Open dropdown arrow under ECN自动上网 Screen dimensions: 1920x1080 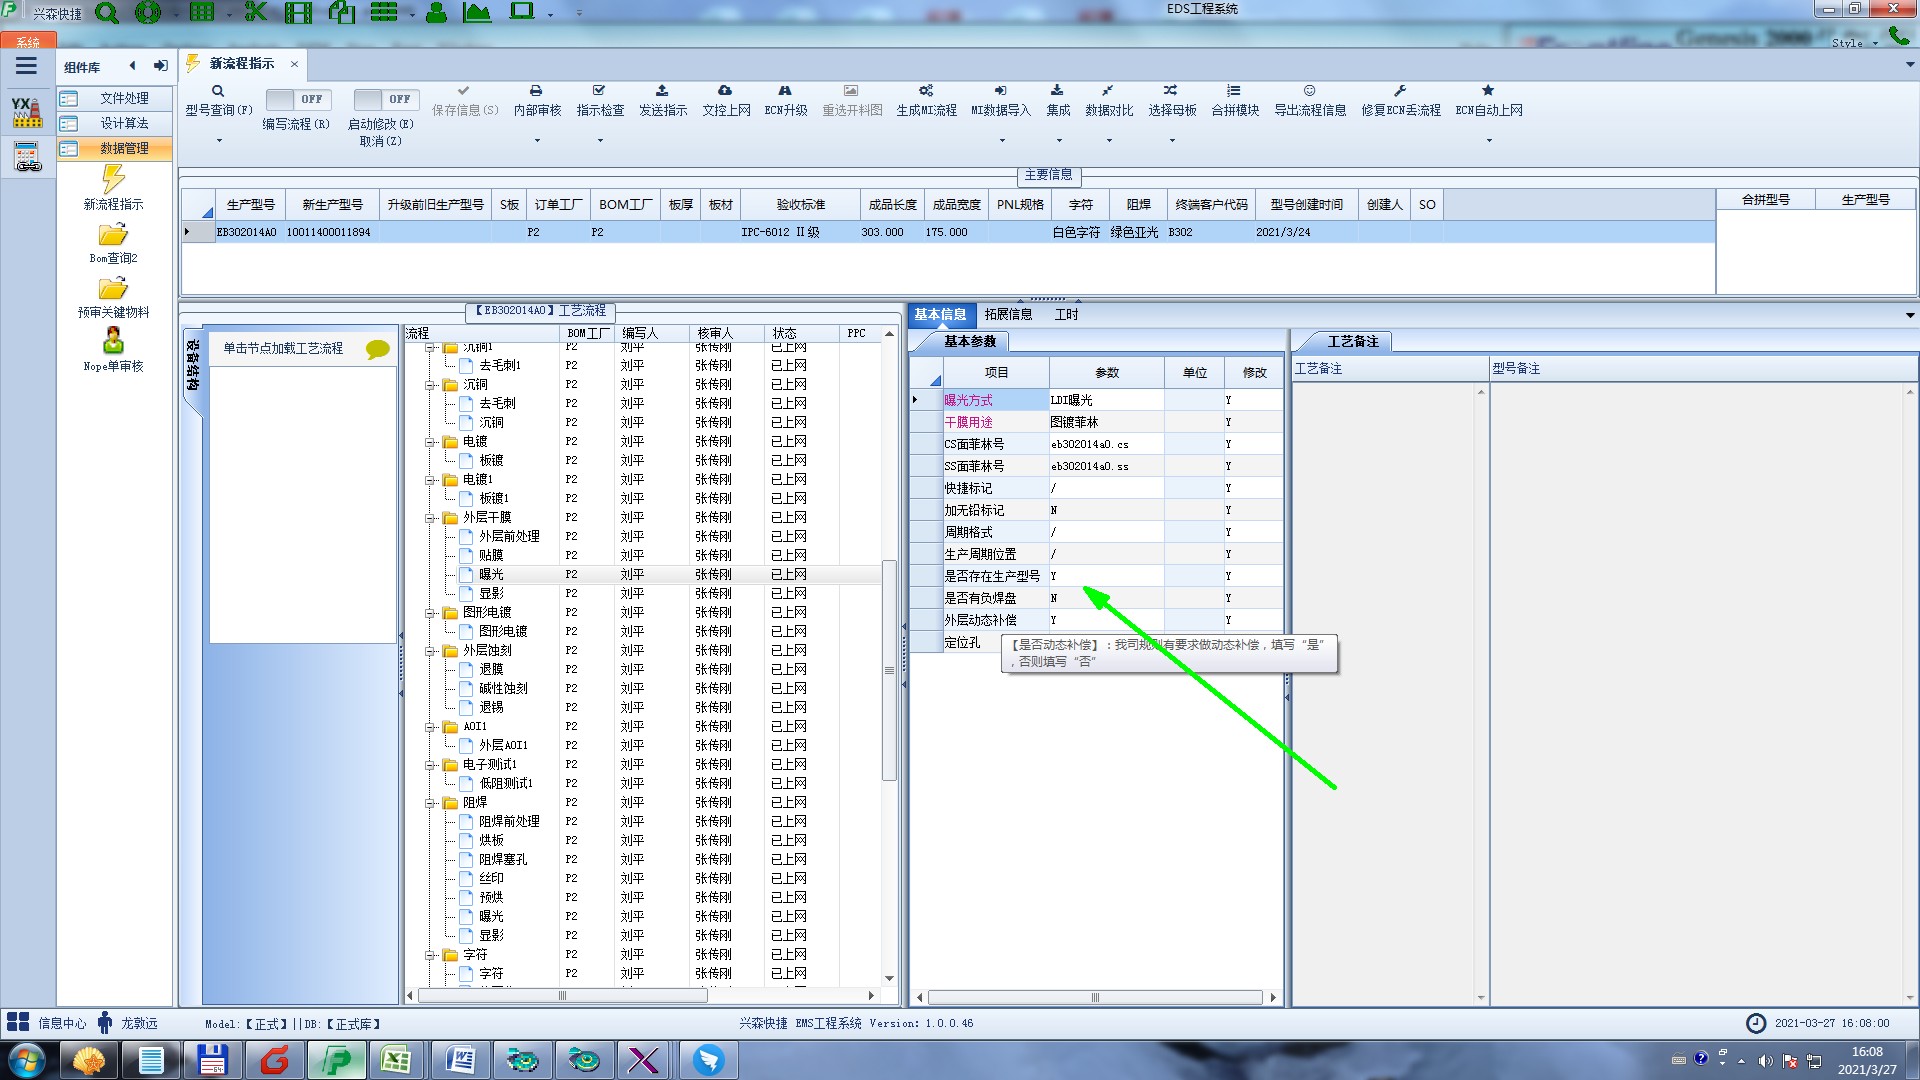pos(1489,140)
